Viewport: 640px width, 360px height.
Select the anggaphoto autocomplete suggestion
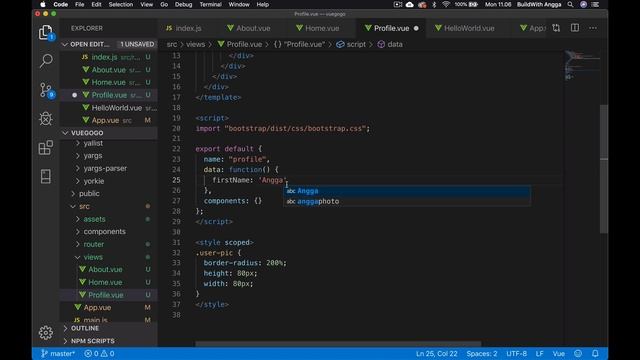point(407,201)
